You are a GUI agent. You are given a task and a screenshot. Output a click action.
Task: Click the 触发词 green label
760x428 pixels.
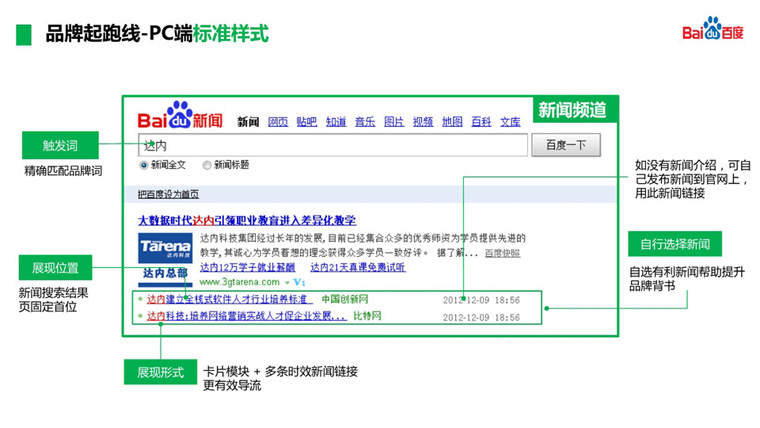tap(60, 145)
